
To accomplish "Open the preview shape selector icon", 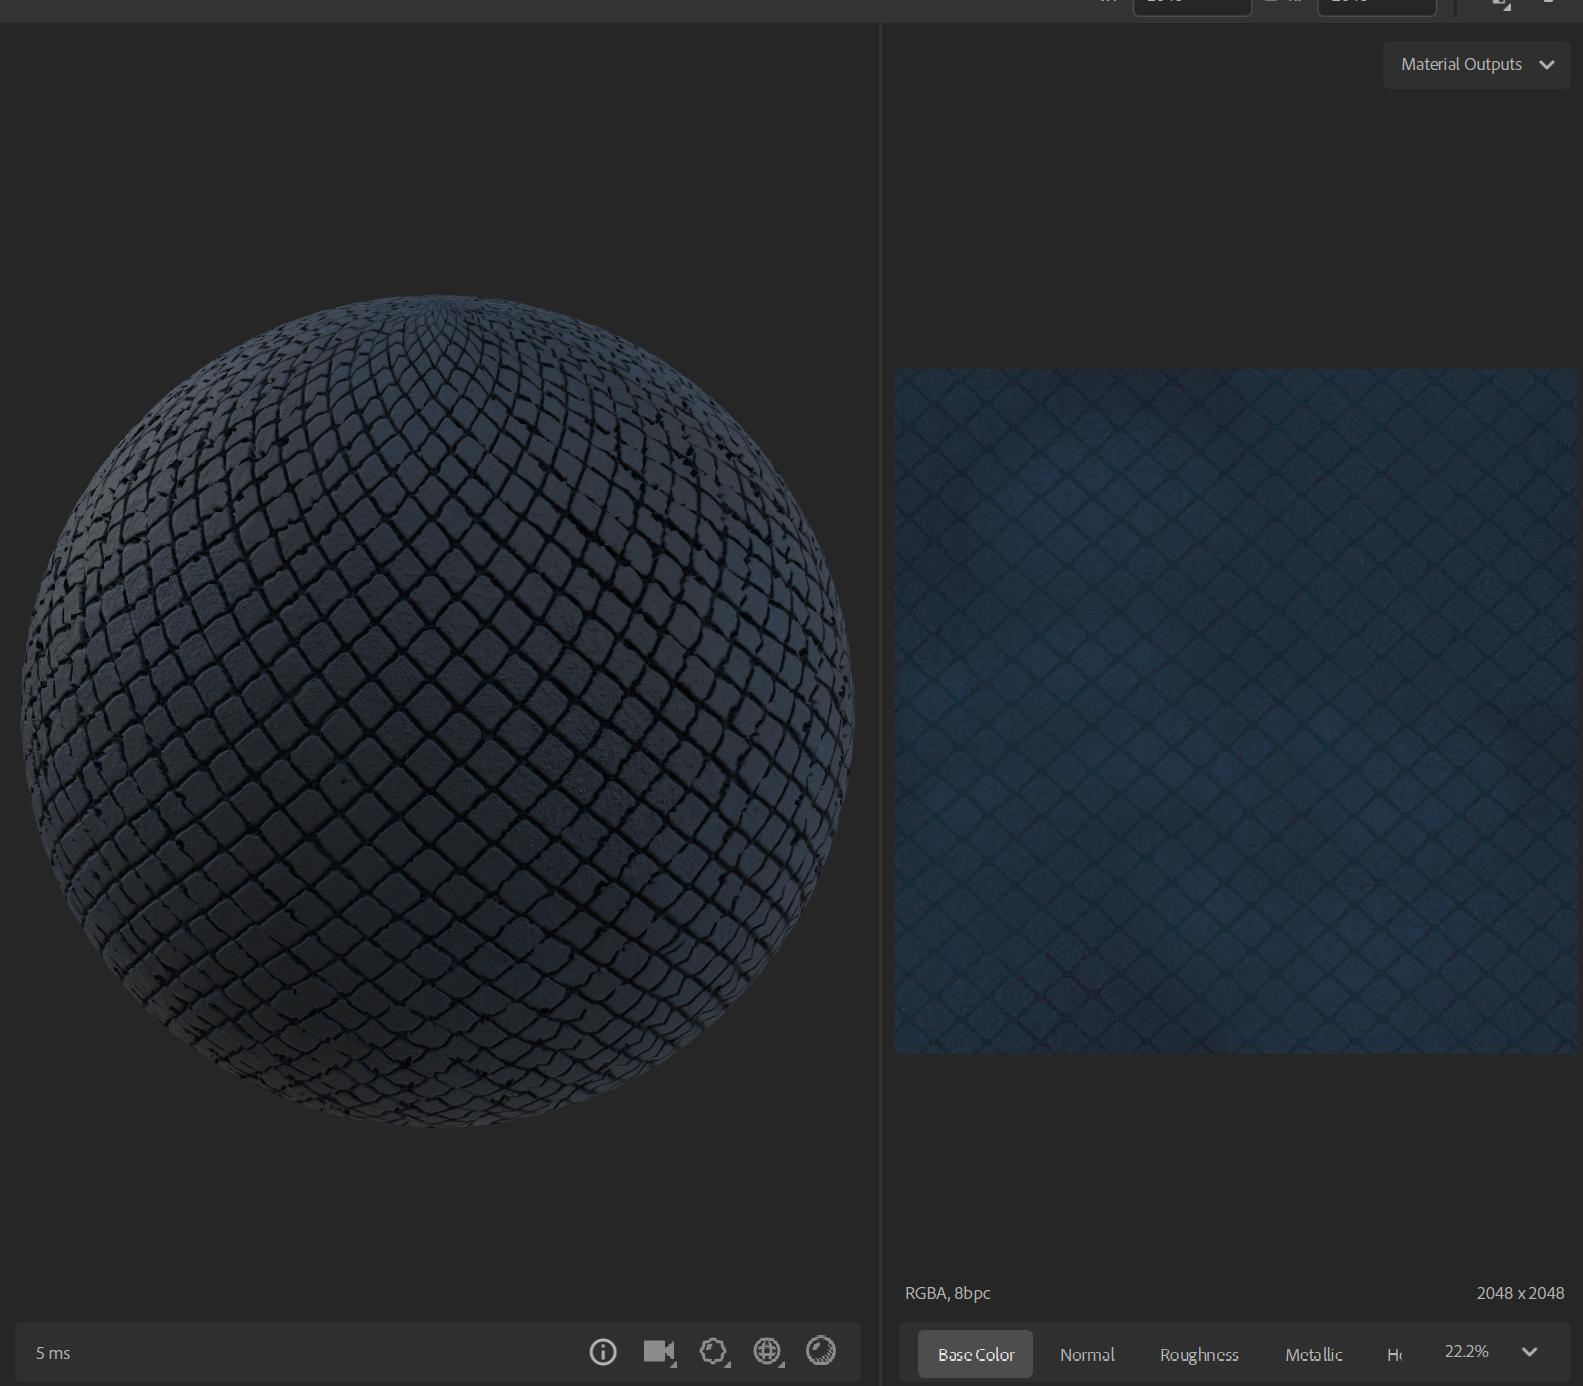I will coord(713,1352).
